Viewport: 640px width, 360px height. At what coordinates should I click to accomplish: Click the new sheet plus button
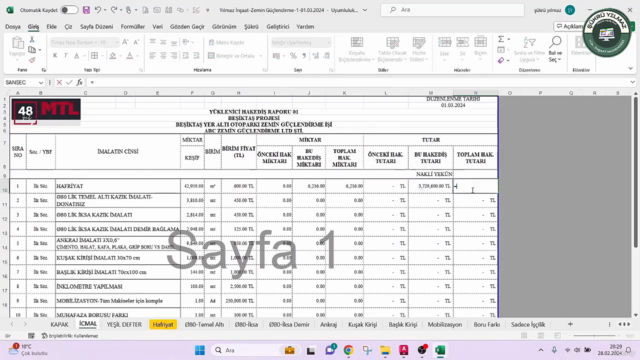pyautogui.click(x=570, y=324)
